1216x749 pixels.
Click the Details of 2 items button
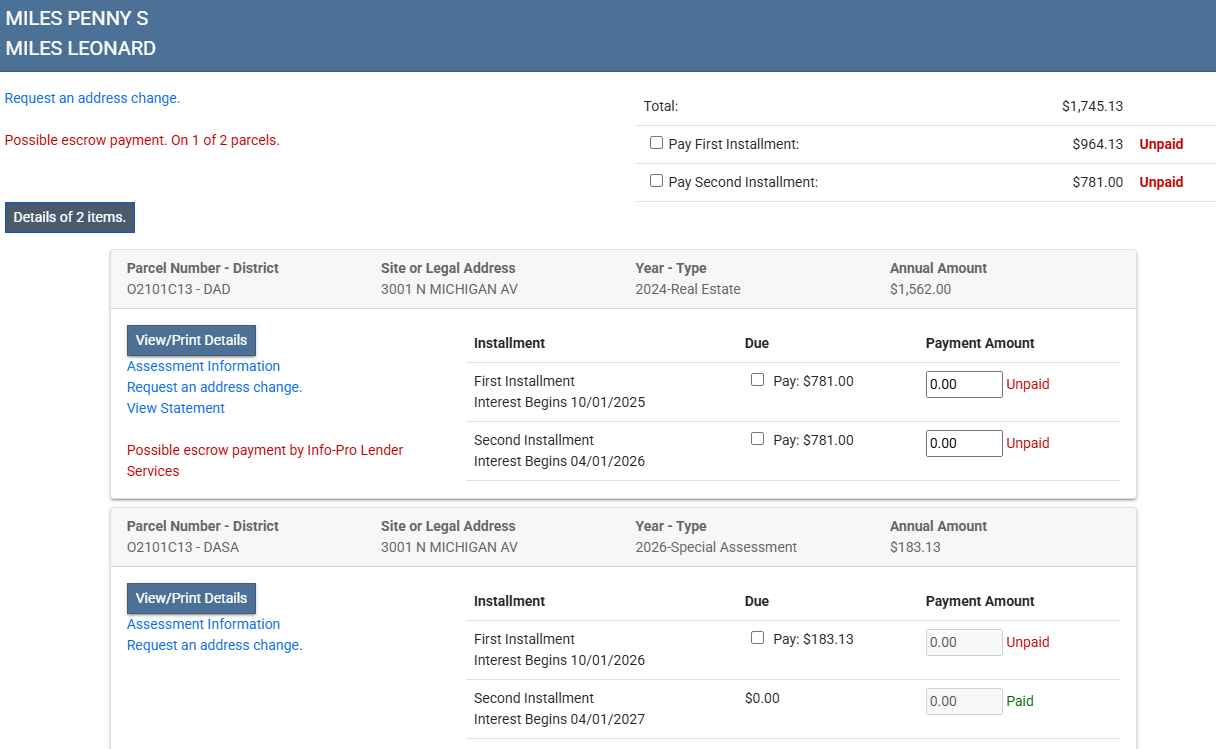70,217
